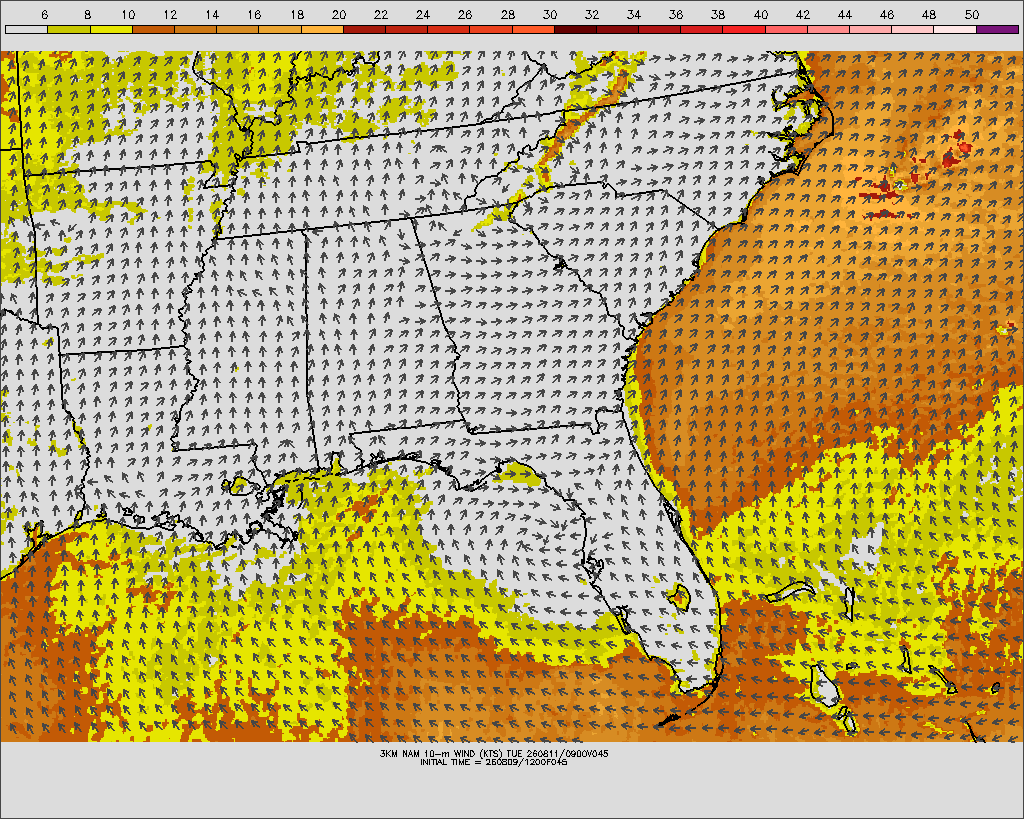Select the swatch between 36 and 38
This screenshot has width=1024, height=819.
pos(702,29)
